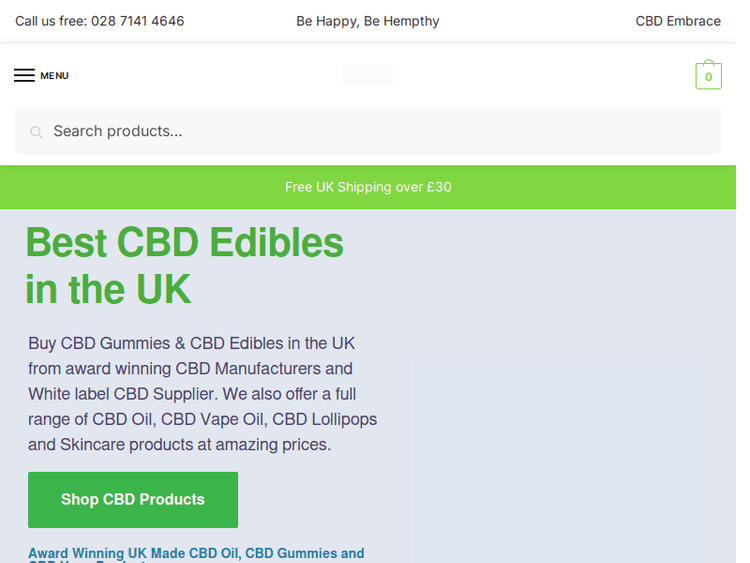Image resolution: width=750 pixels, height=563 pixels.
Task: Click the Buy CBD Gummies paragraph opening line
Action: click(x=191, y=343)
